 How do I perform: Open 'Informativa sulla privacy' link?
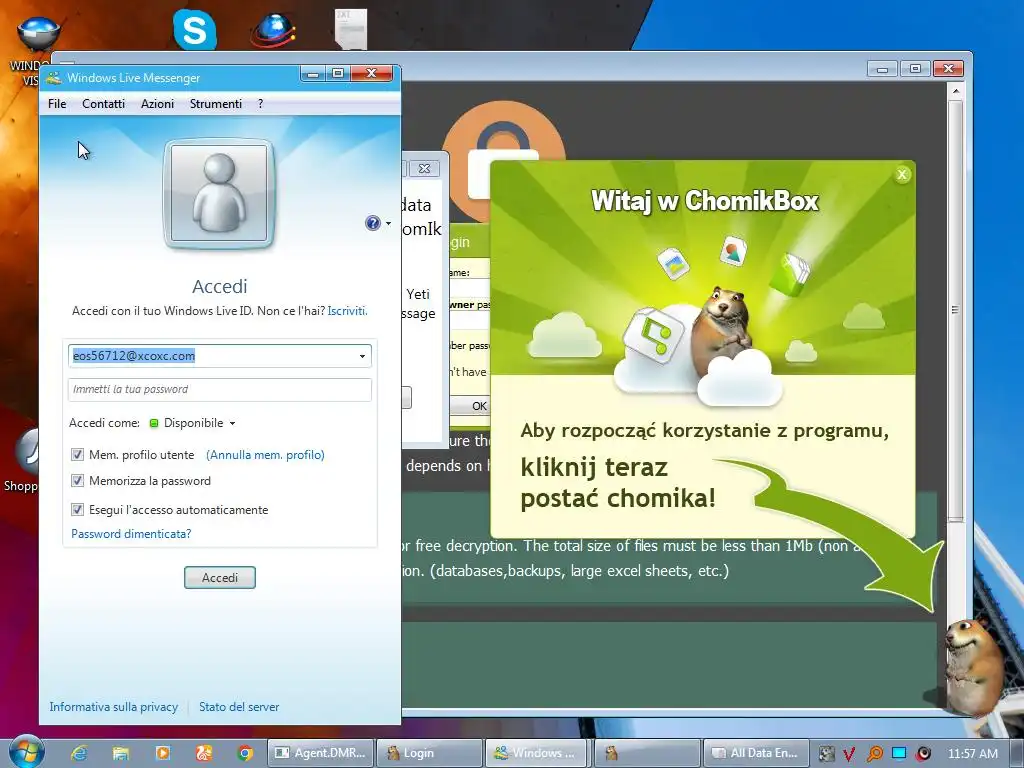(x=114, y=707)
